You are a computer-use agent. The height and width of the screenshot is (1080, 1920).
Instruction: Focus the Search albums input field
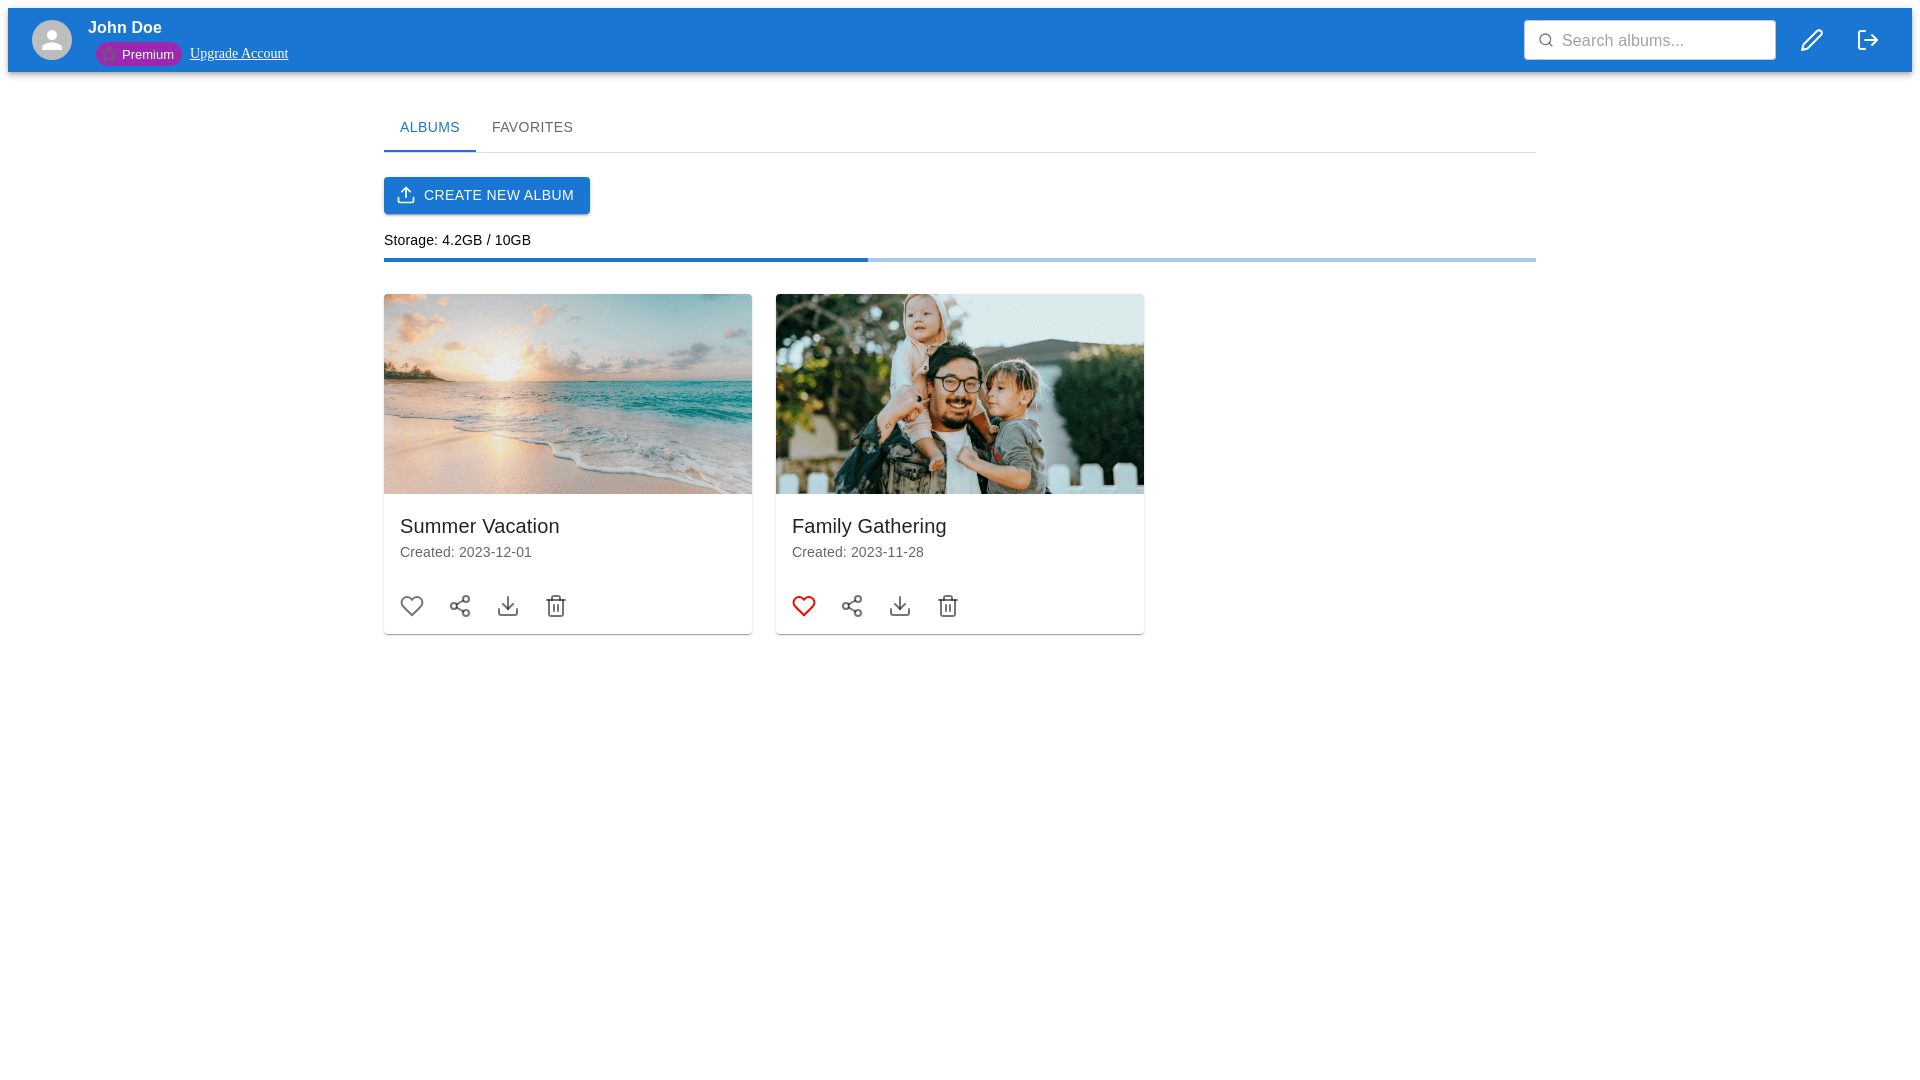coord(1660,40)
